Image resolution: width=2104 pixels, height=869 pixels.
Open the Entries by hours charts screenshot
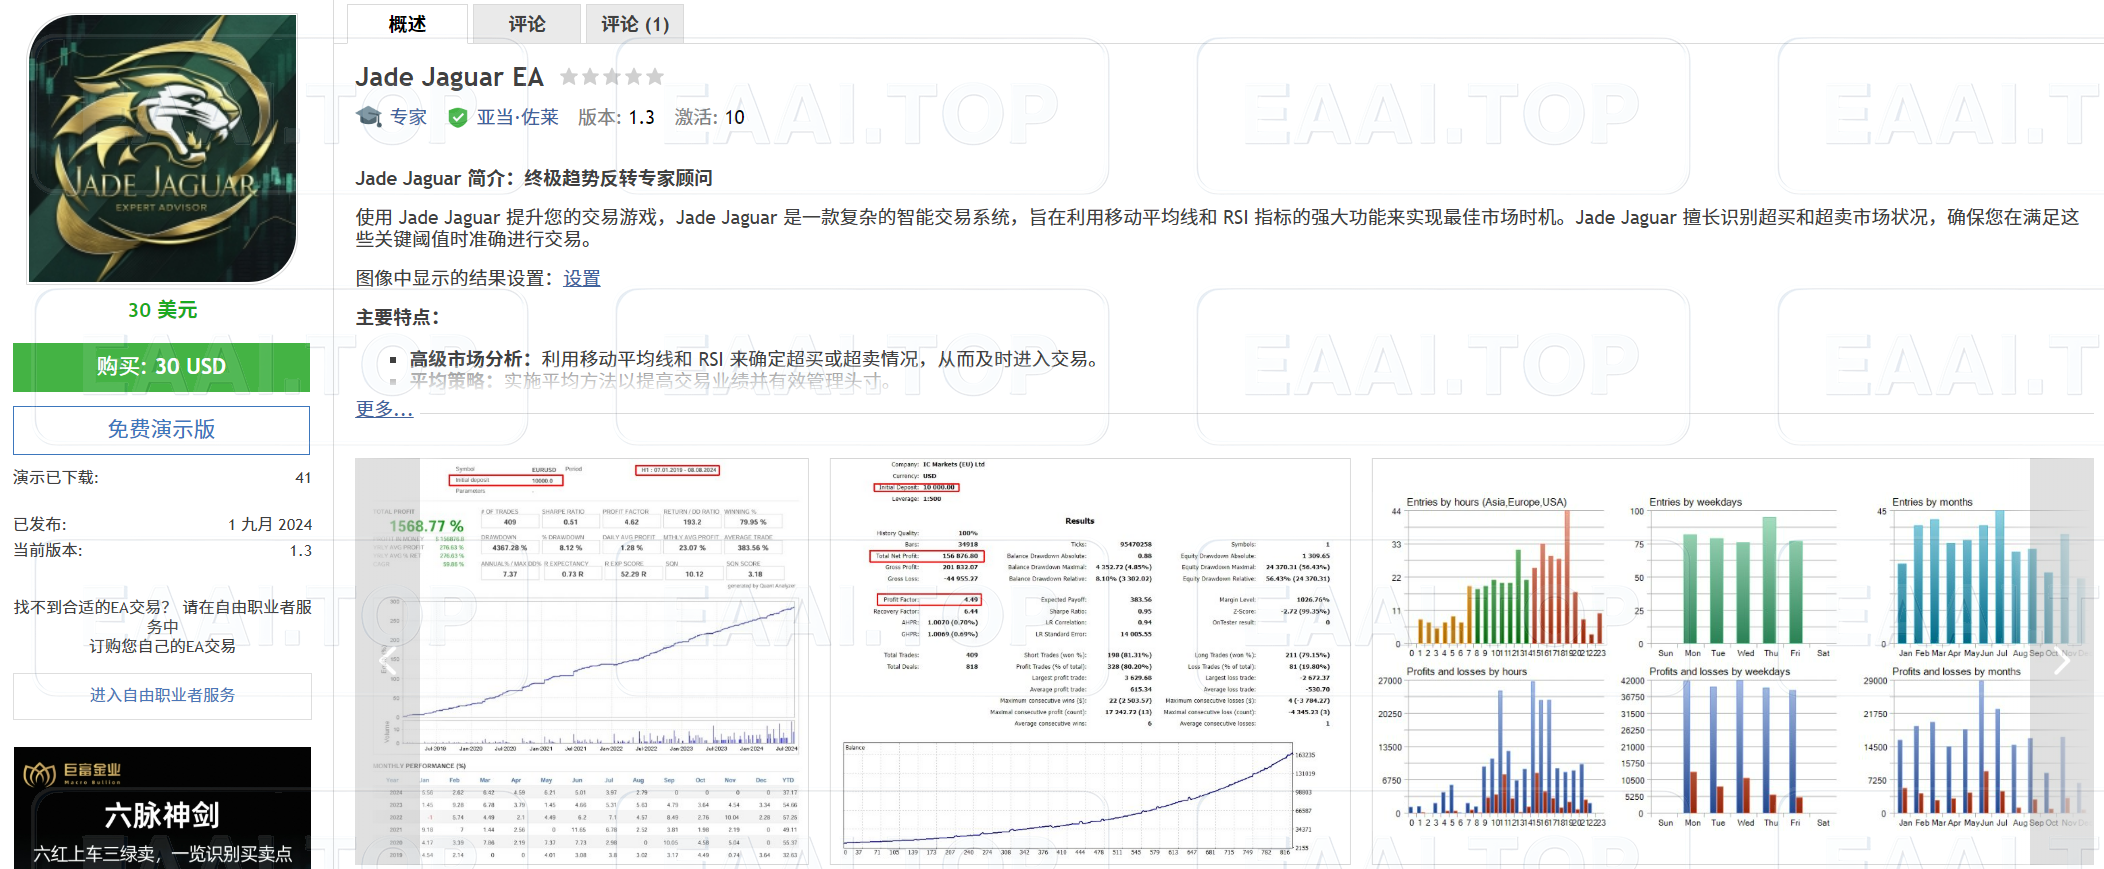(1732, 661)
